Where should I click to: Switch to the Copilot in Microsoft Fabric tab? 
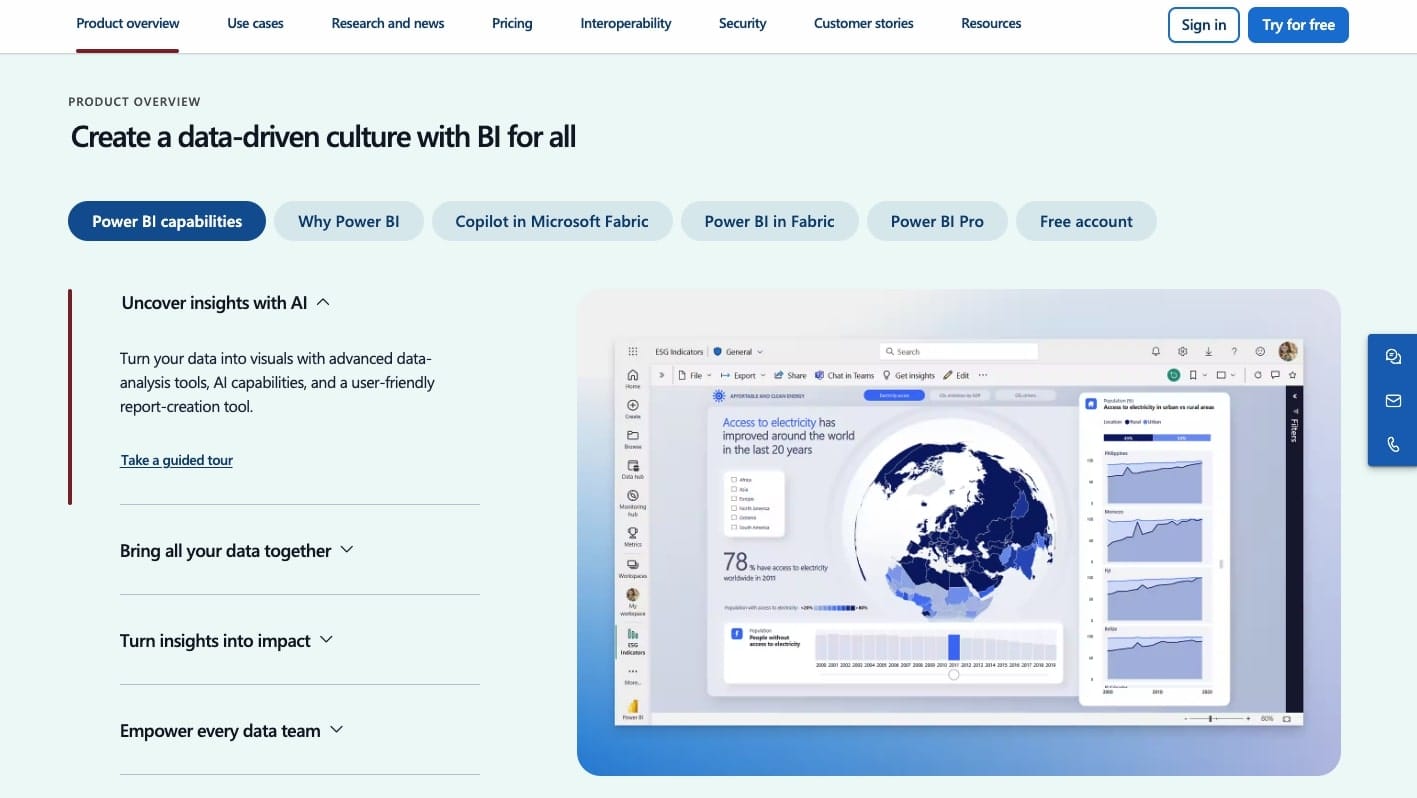coord(551,221)
